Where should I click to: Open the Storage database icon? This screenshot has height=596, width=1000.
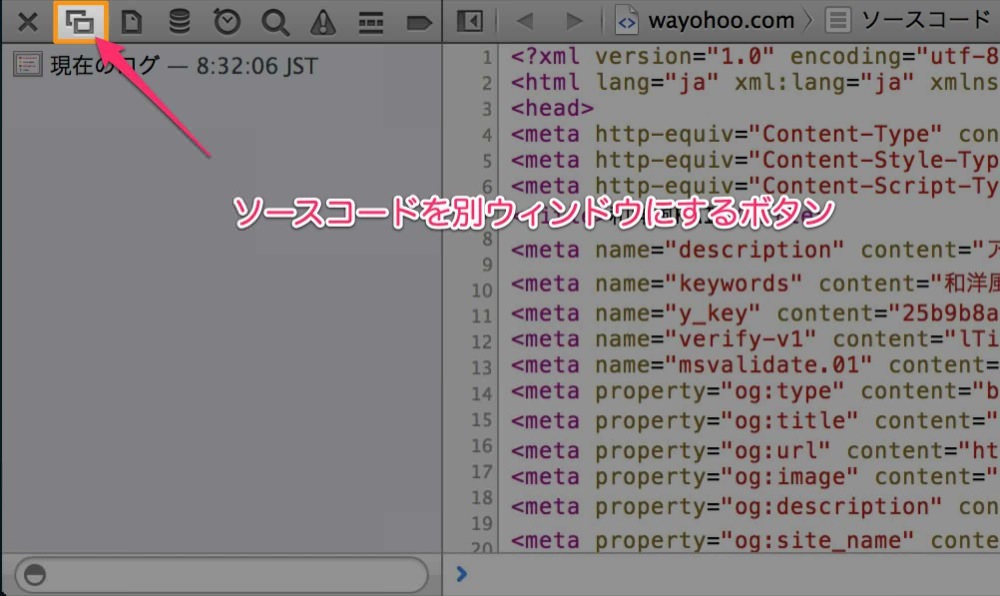pos(179,22)
